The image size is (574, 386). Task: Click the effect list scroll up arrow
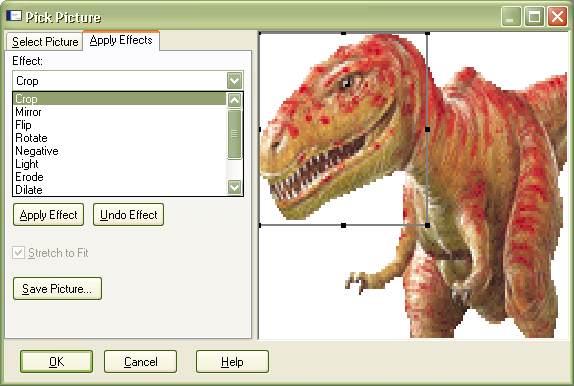(234, 100)
